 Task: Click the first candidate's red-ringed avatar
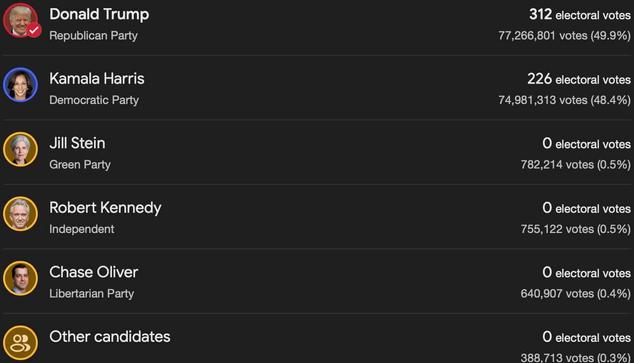click(20, 21)
